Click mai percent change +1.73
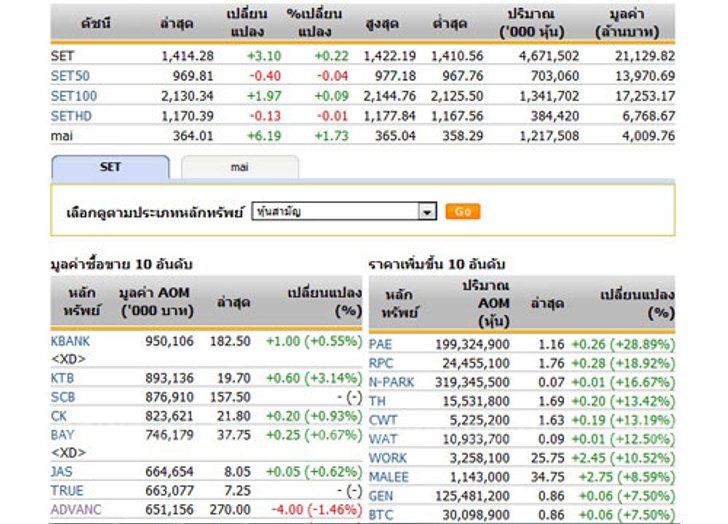The width and height of the screenshot is (728, 524). (332, 136)
